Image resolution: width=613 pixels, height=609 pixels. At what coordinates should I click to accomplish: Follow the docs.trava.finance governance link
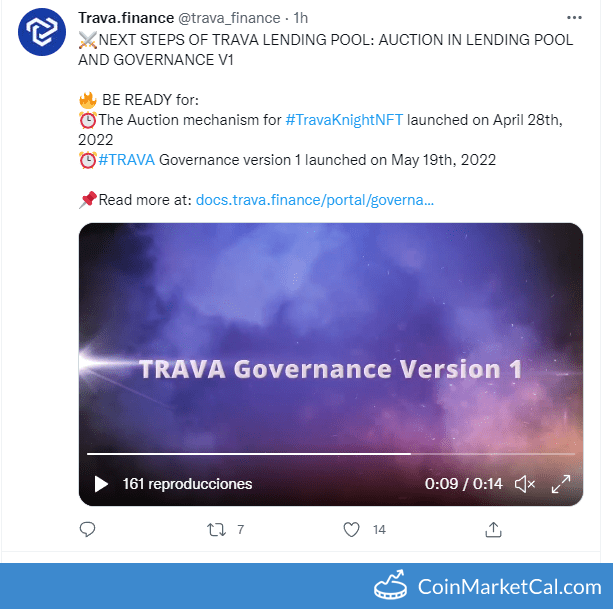tap(315, 200)
